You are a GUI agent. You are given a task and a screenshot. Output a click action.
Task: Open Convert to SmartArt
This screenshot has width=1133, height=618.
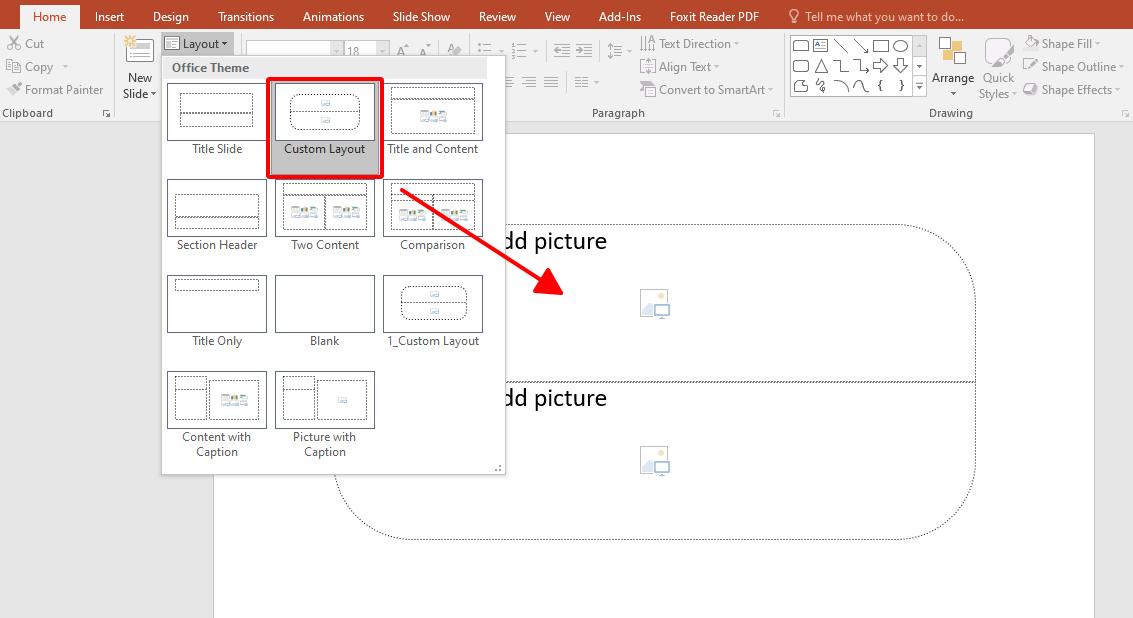pyautogui.click(x=706, y=89)
